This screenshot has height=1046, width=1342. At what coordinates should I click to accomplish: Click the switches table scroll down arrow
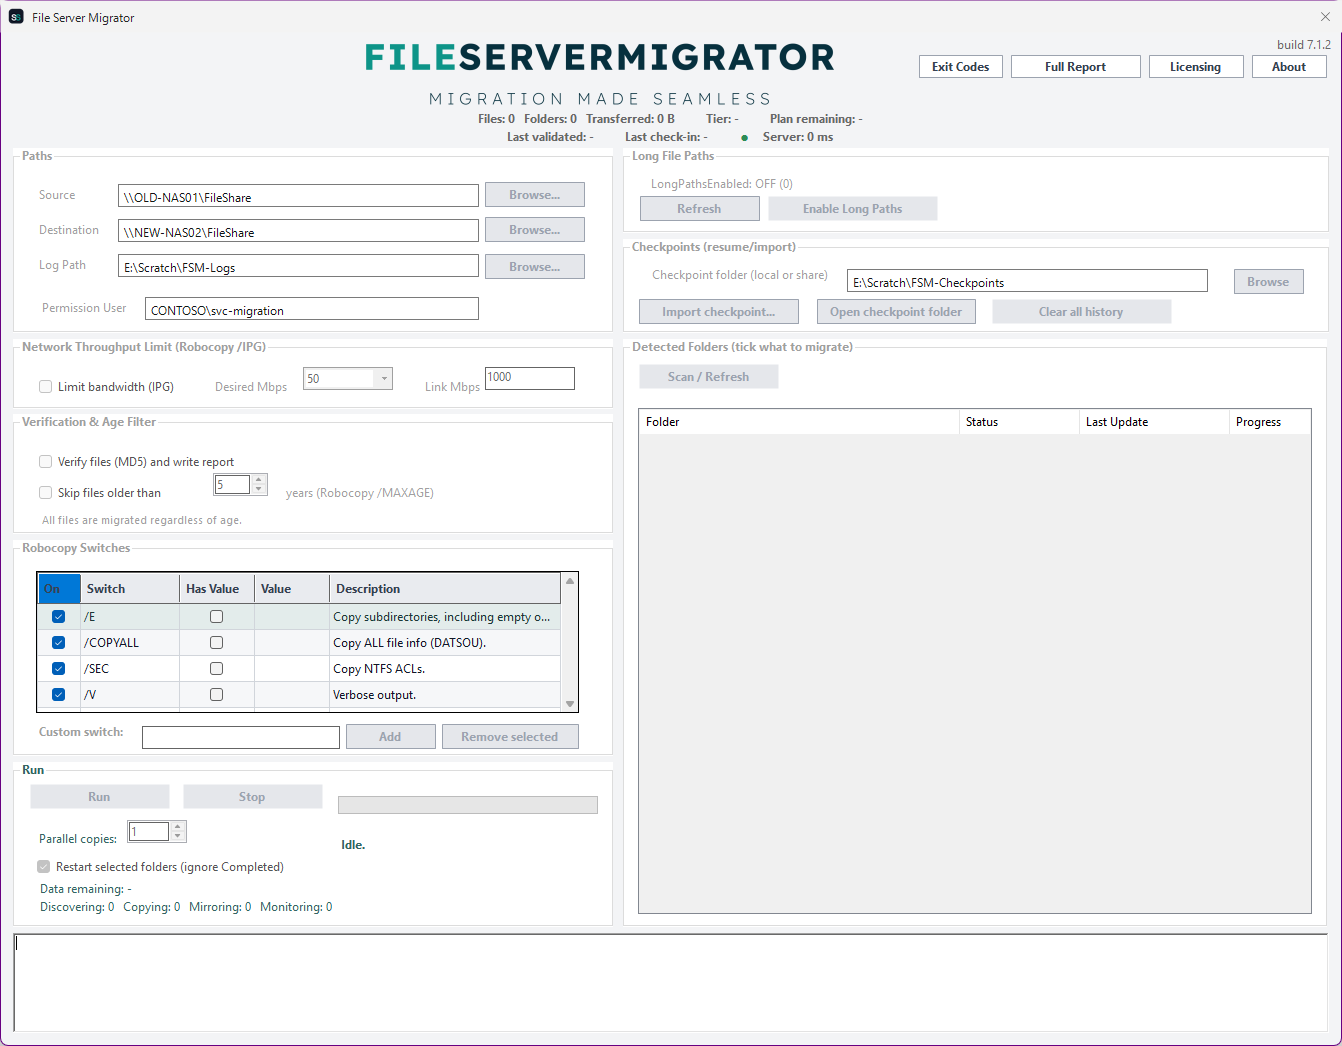[570, 704]
